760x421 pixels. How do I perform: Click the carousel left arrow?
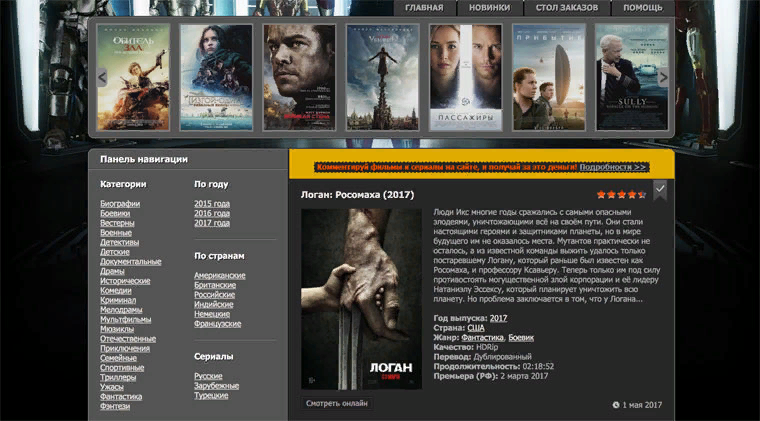coord(102,77)
